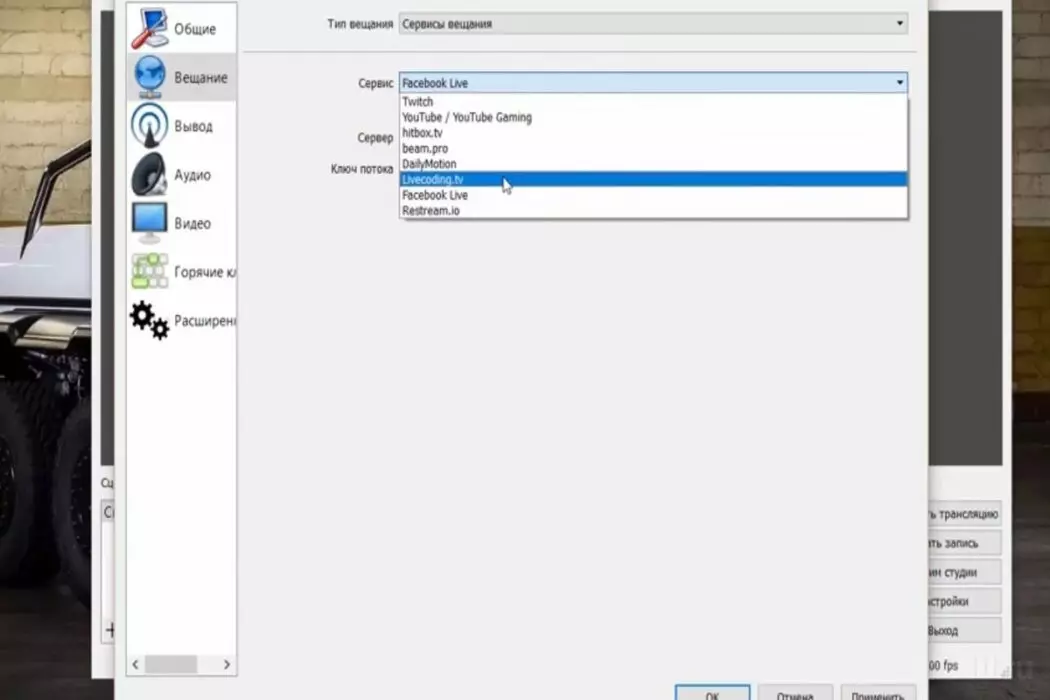
Task: Collapse the Сервис dropdown arrow
Action: [x=899, y=82]
